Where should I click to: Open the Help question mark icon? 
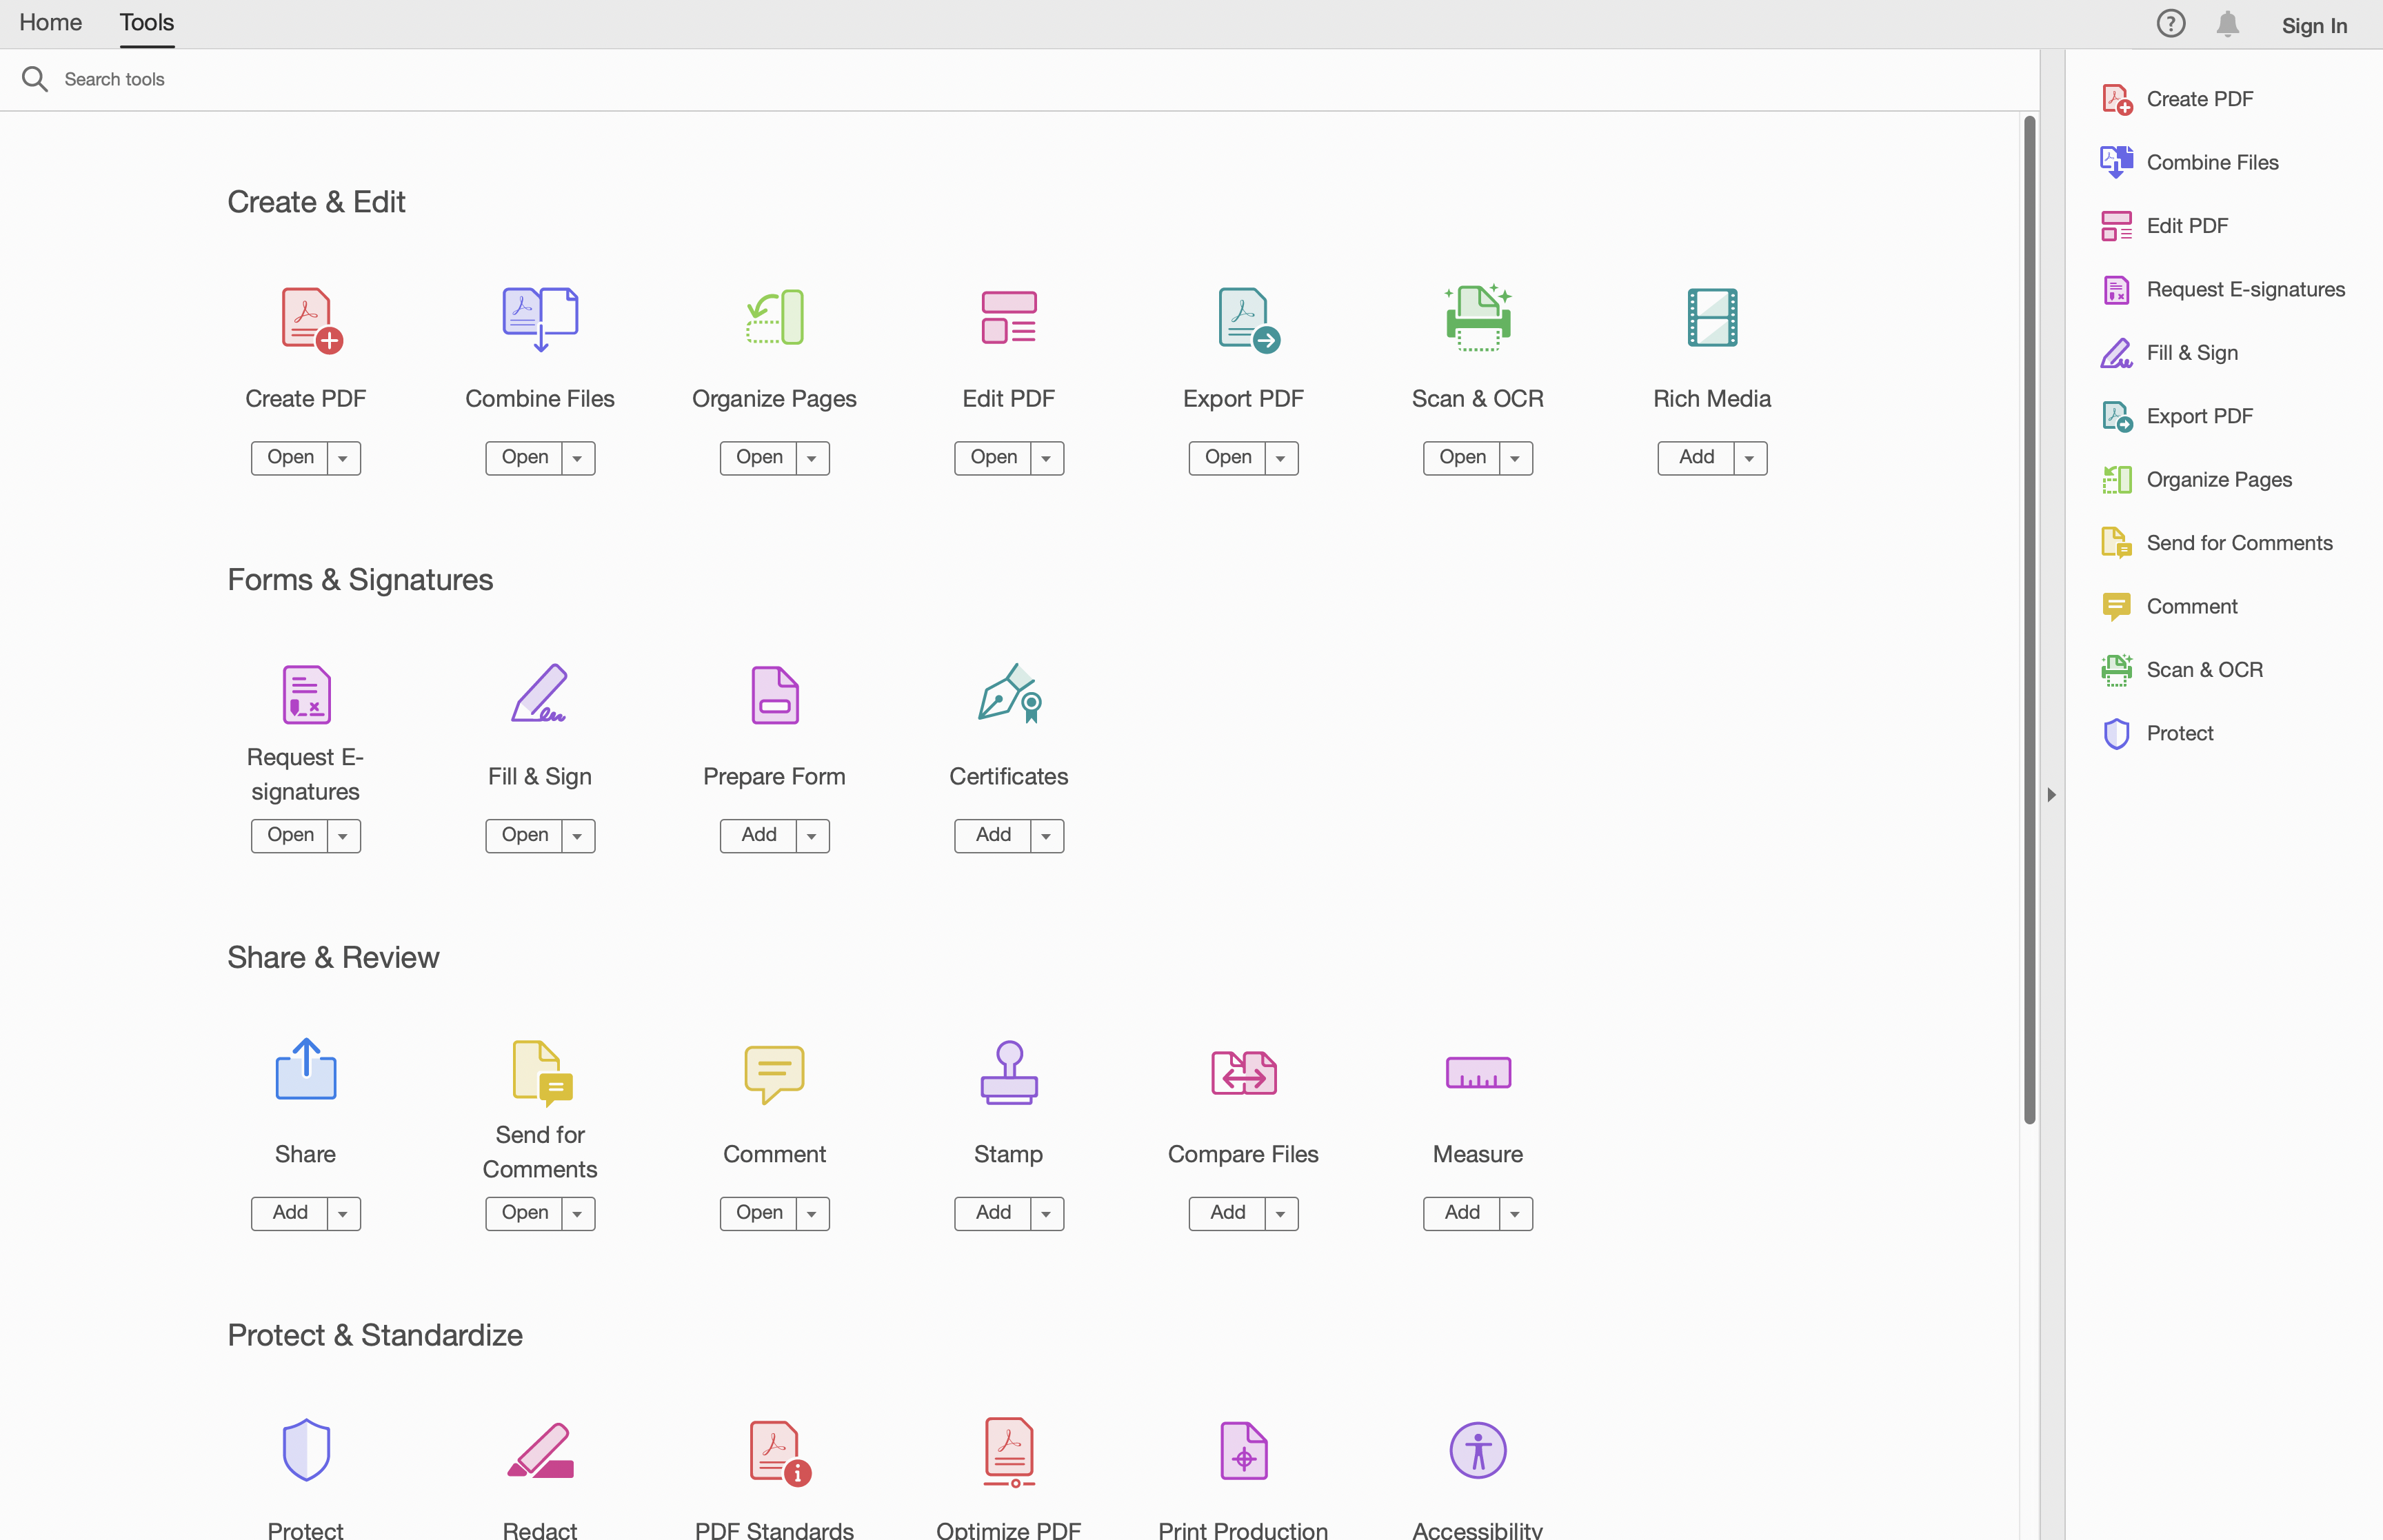pos(2170,23)
